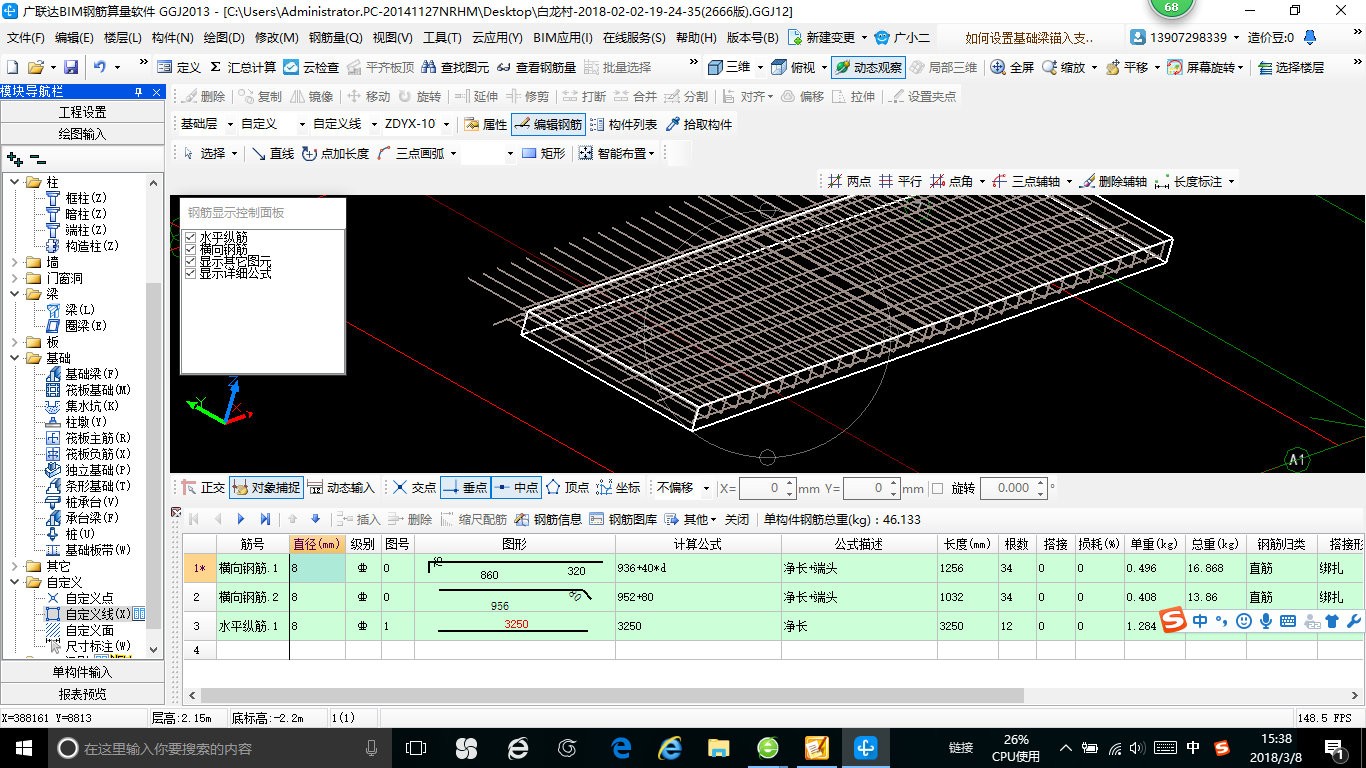Open the 工具(T) menu

click(x=442, y=38)
